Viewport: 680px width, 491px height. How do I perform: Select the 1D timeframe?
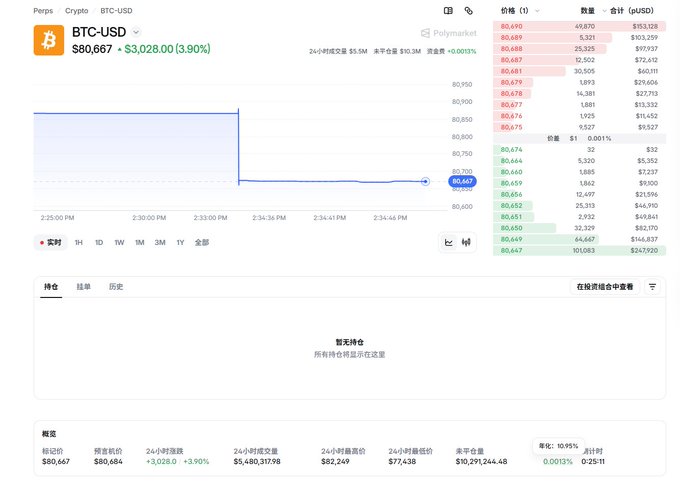pos(99,242)
